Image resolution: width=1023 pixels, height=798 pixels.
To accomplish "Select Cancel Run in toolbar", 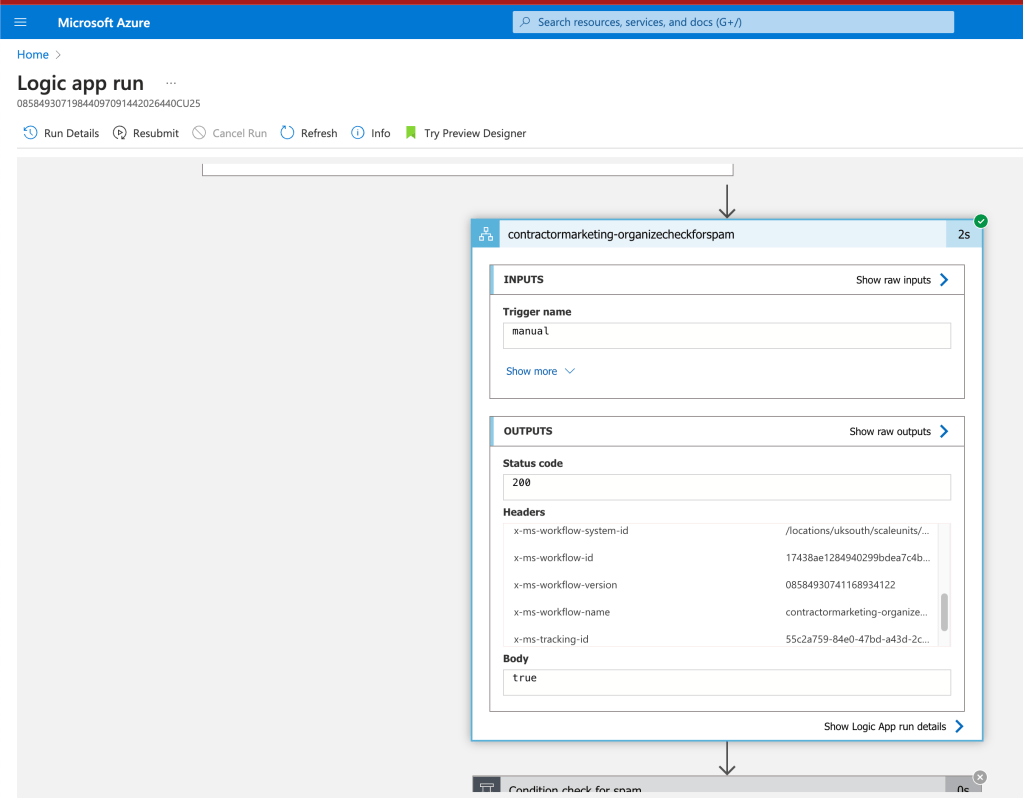I will [x=230, y=132].
